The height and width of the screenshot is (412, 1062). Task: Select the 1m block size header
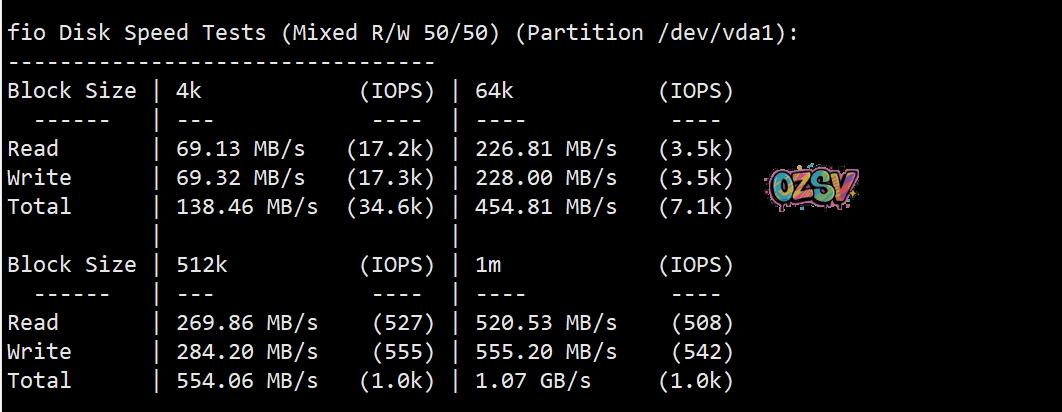(487, 265)
